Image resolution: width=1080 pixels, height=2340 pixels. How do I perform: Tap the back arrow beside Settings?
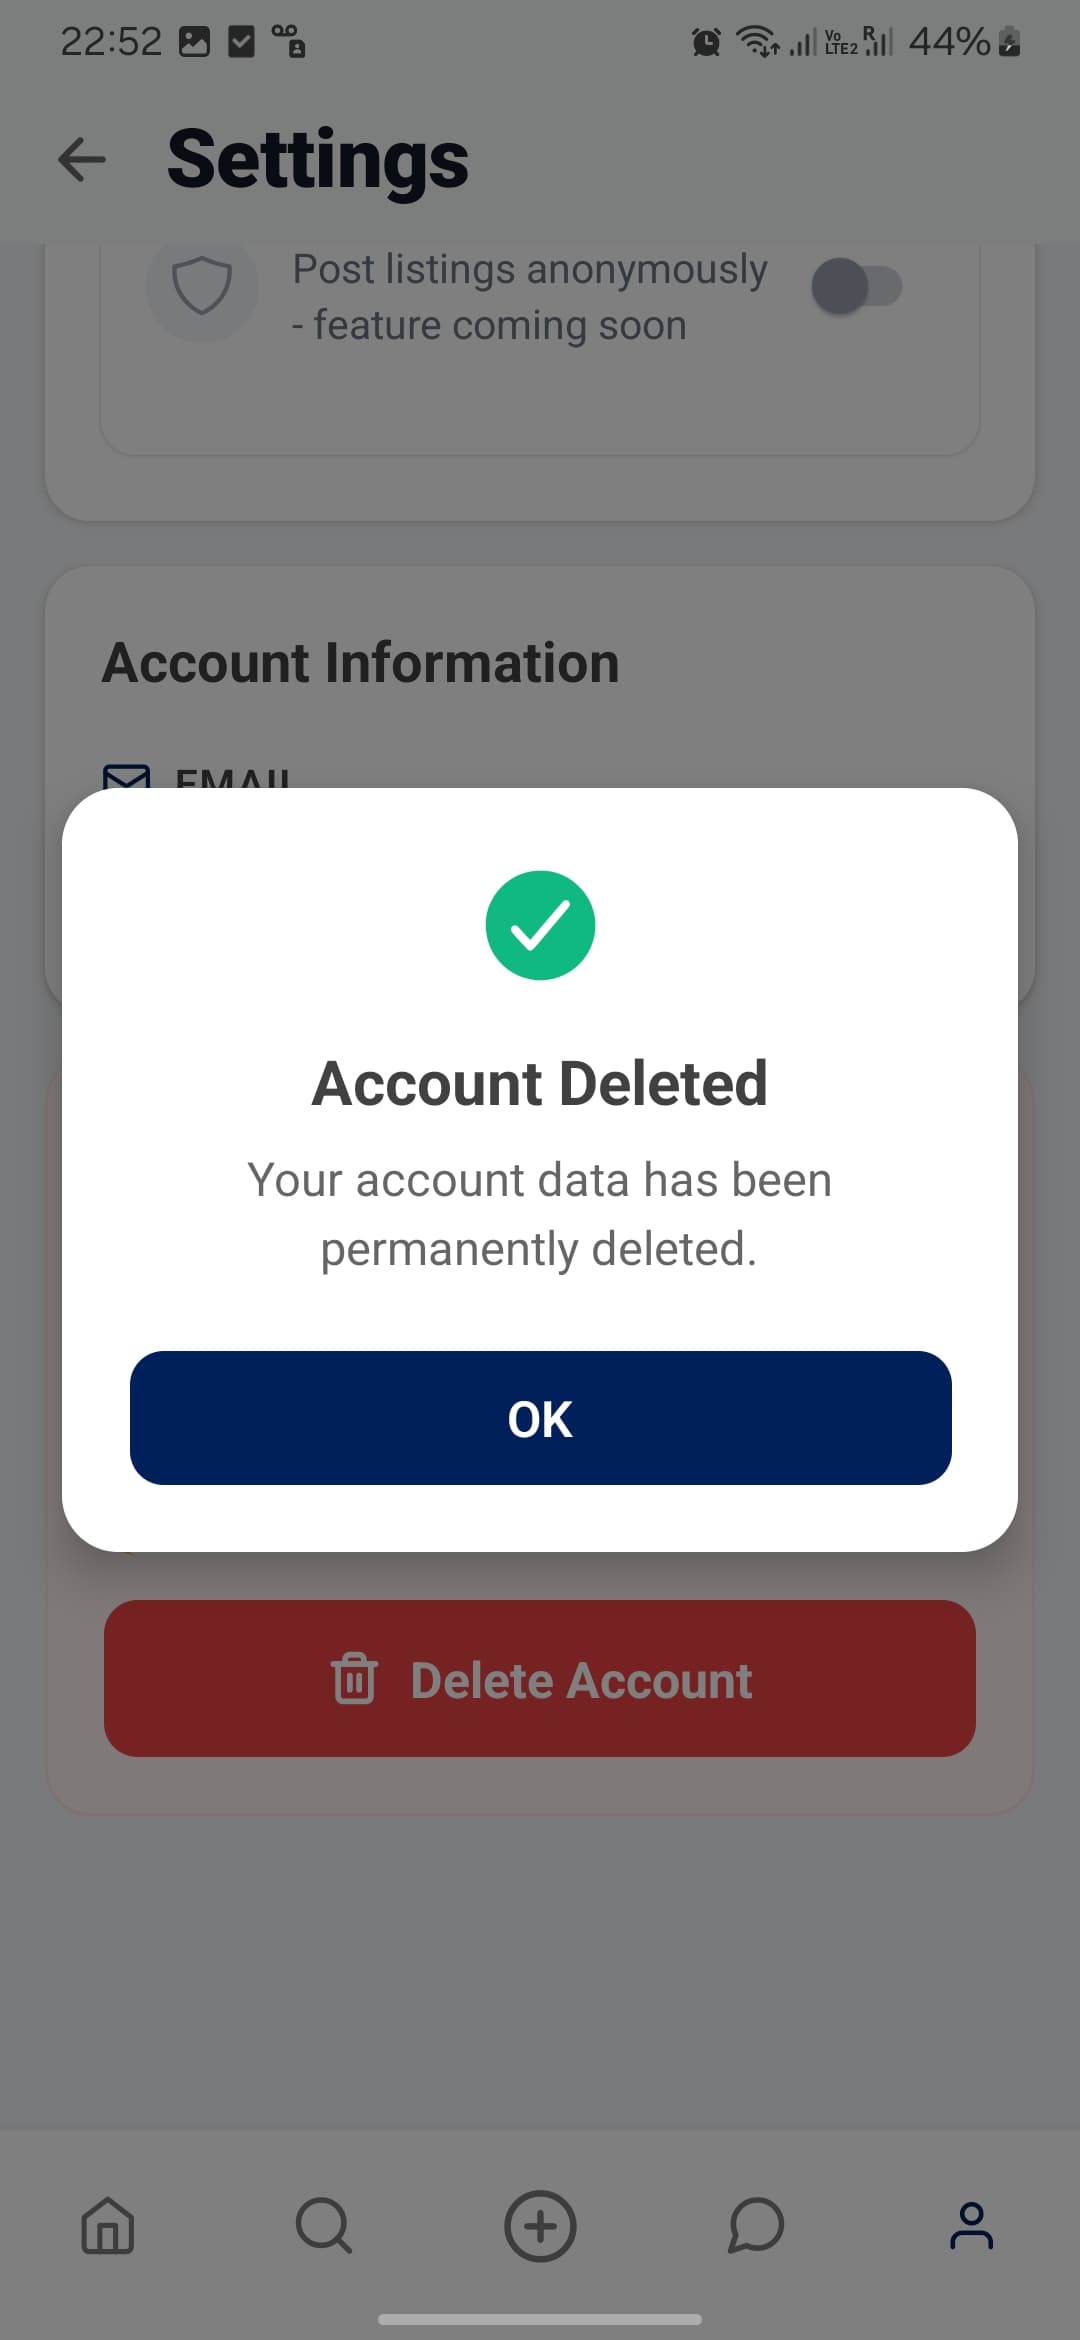82,160
